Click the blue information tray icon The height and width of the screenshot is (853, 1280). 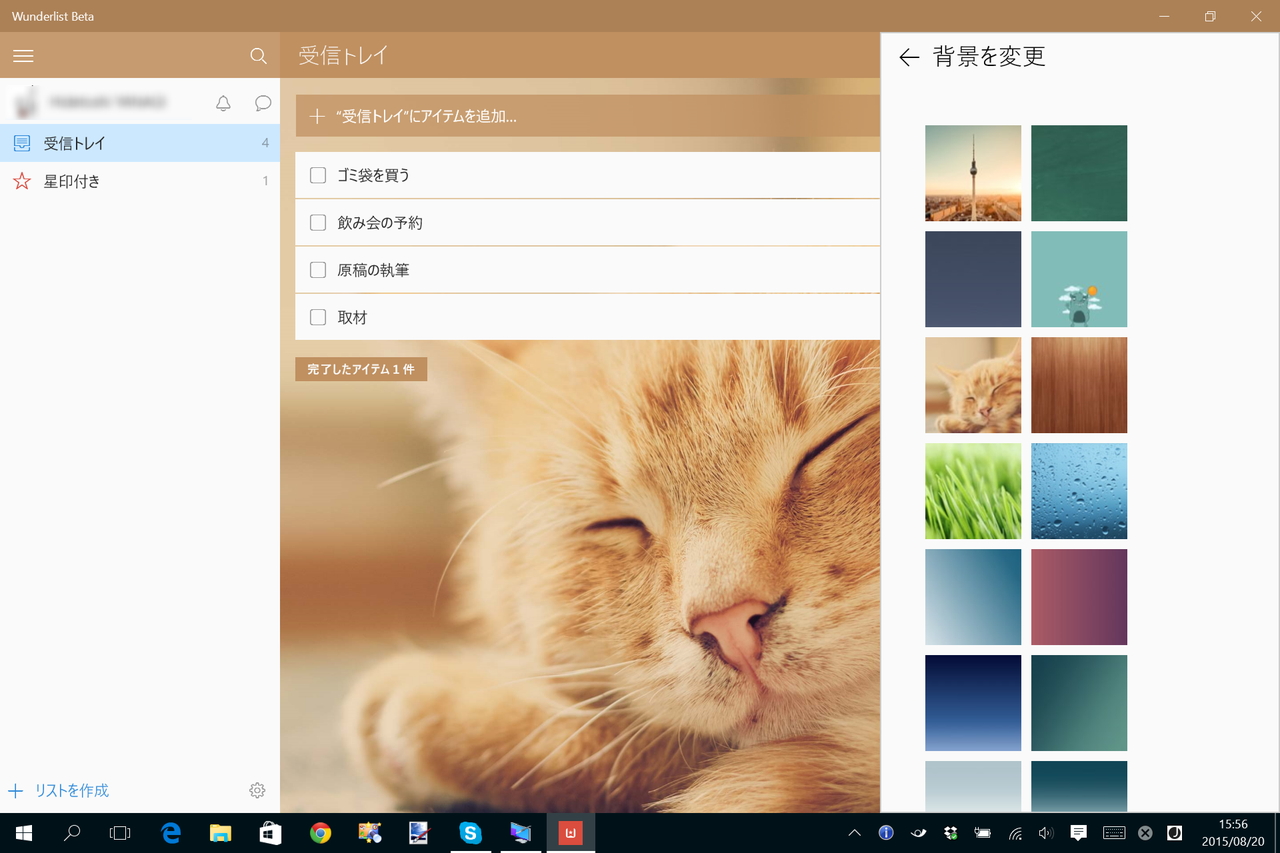point(886,832)
